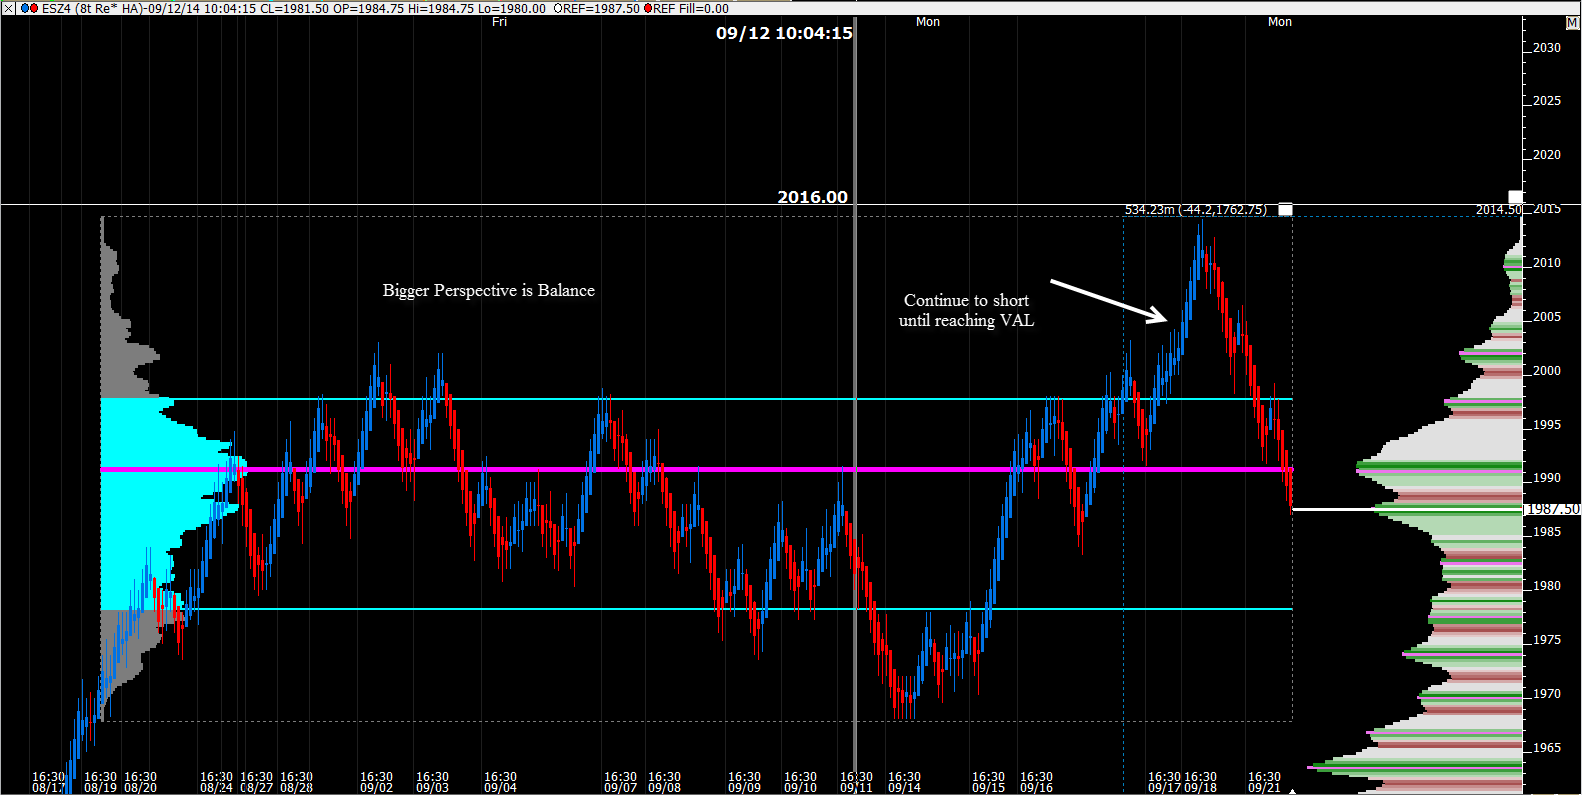Click the 'Bigger Perspective is Balance' annotation
Screen dimensions: 1582x795
tap(489, 290)
